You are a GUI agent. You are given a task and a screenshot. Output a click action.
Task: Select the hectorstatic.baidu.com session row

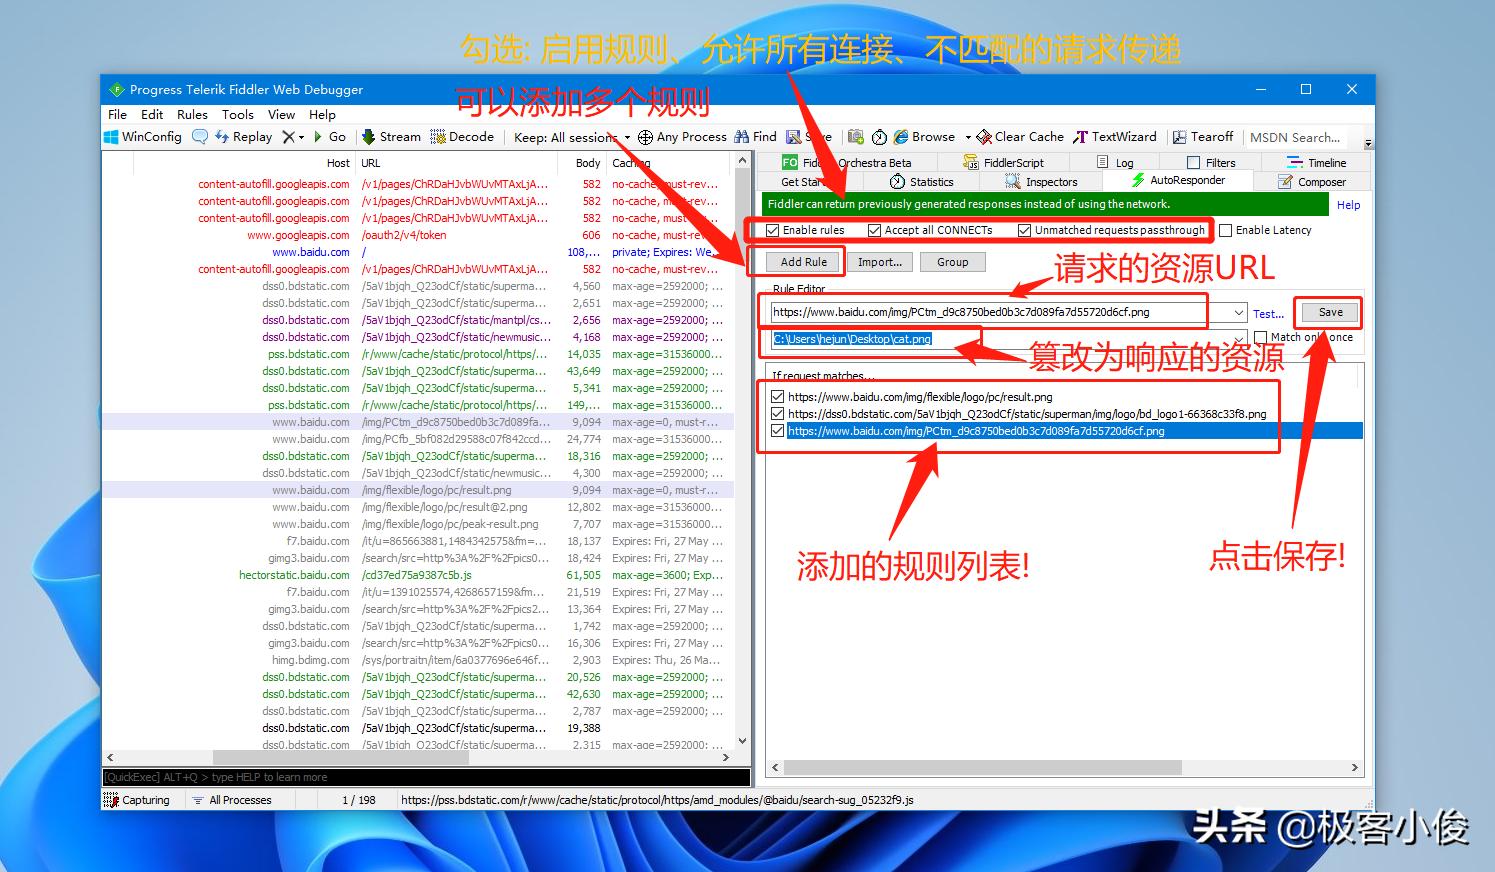coord(418,575)
